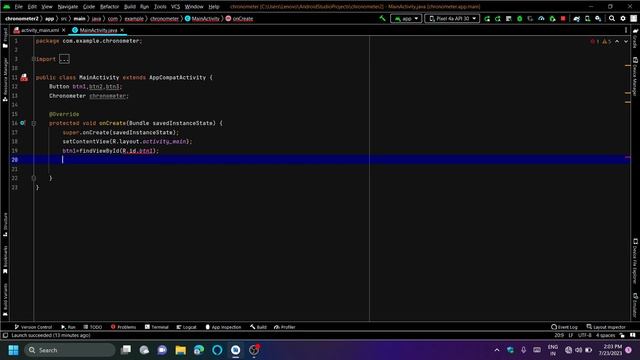Open the Build menu
Screen dimensions: 640x360
(x=130, y=7)
